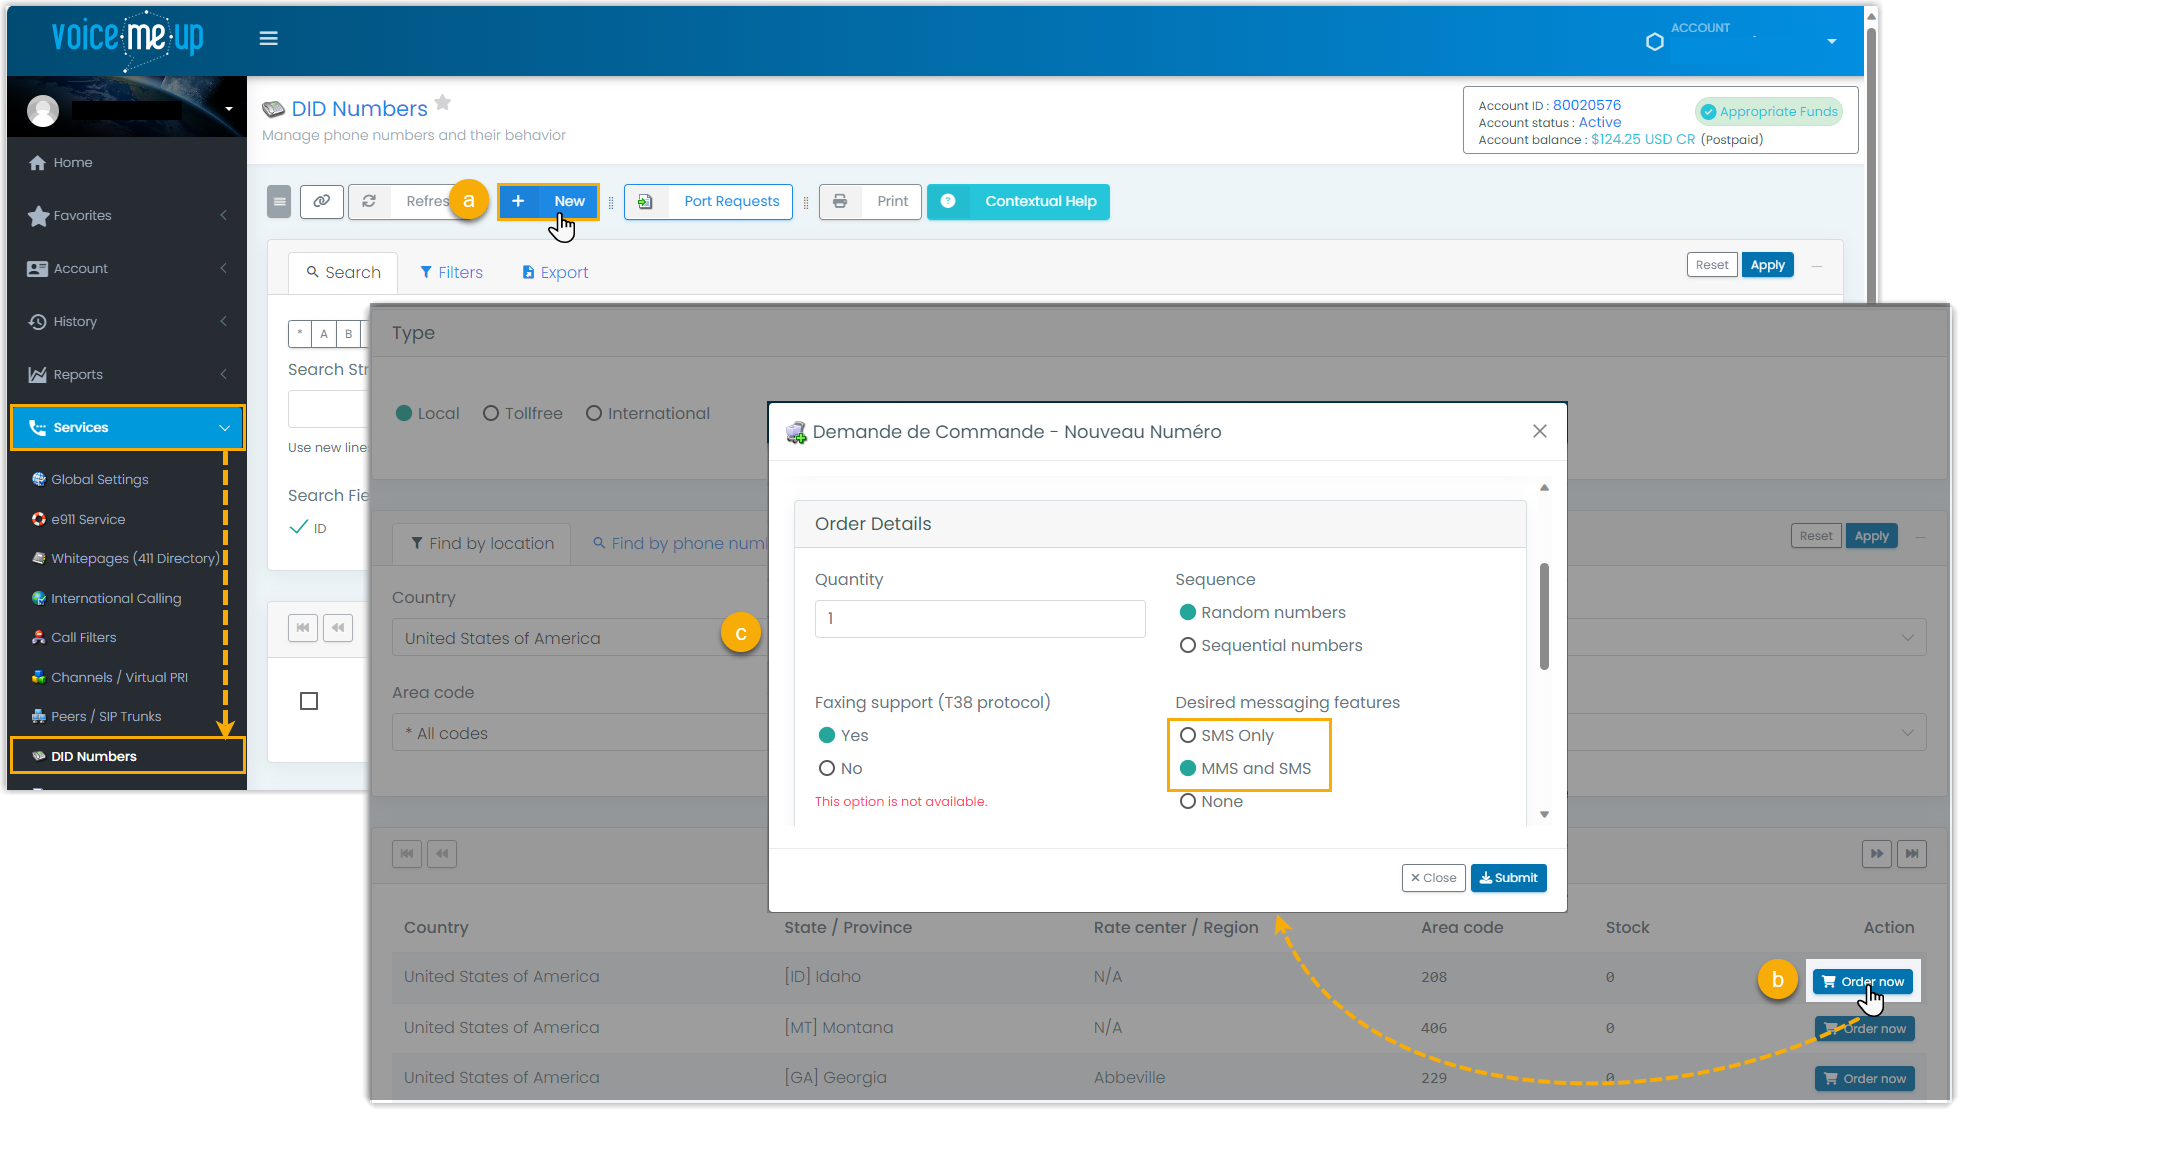This screenshot has height=1150, width=2175.
Task: Click Order now for Montana row
Action: (1864, 1028)
